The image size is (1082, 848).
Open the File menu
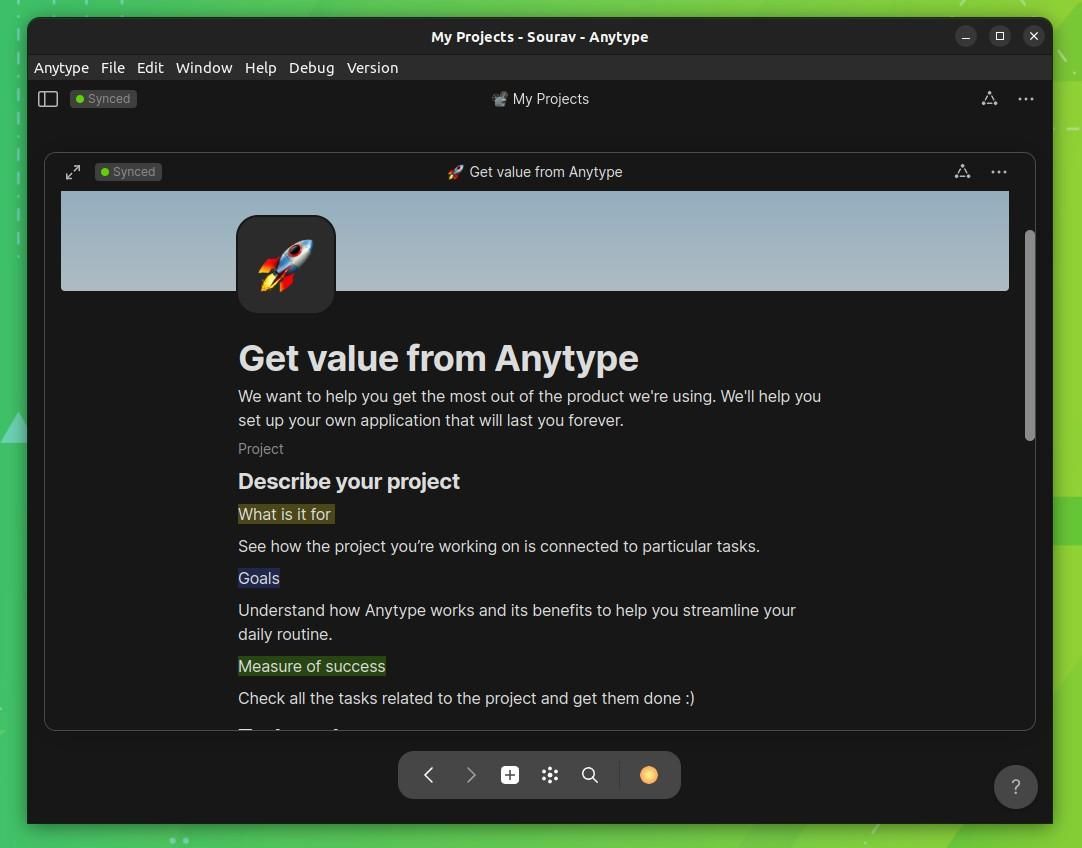(112, 67)
